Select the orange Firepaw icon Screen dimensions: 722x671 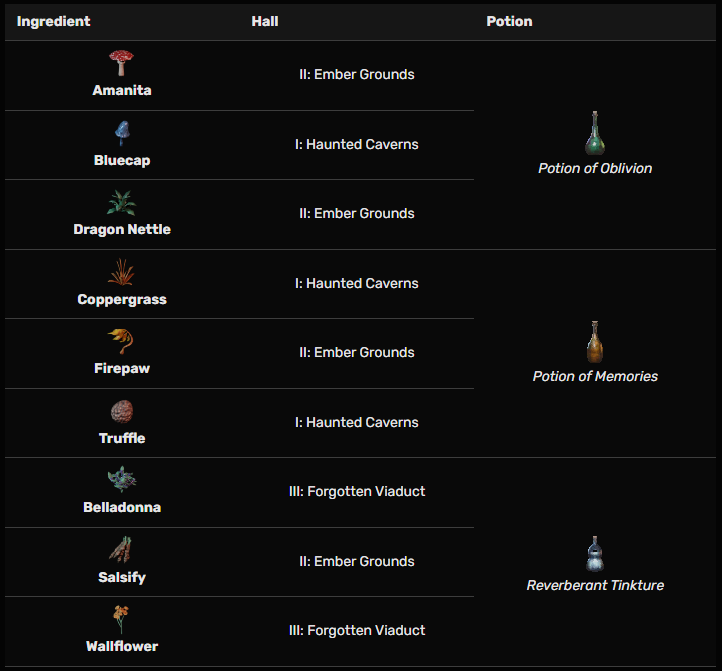(x=121, y=342)
